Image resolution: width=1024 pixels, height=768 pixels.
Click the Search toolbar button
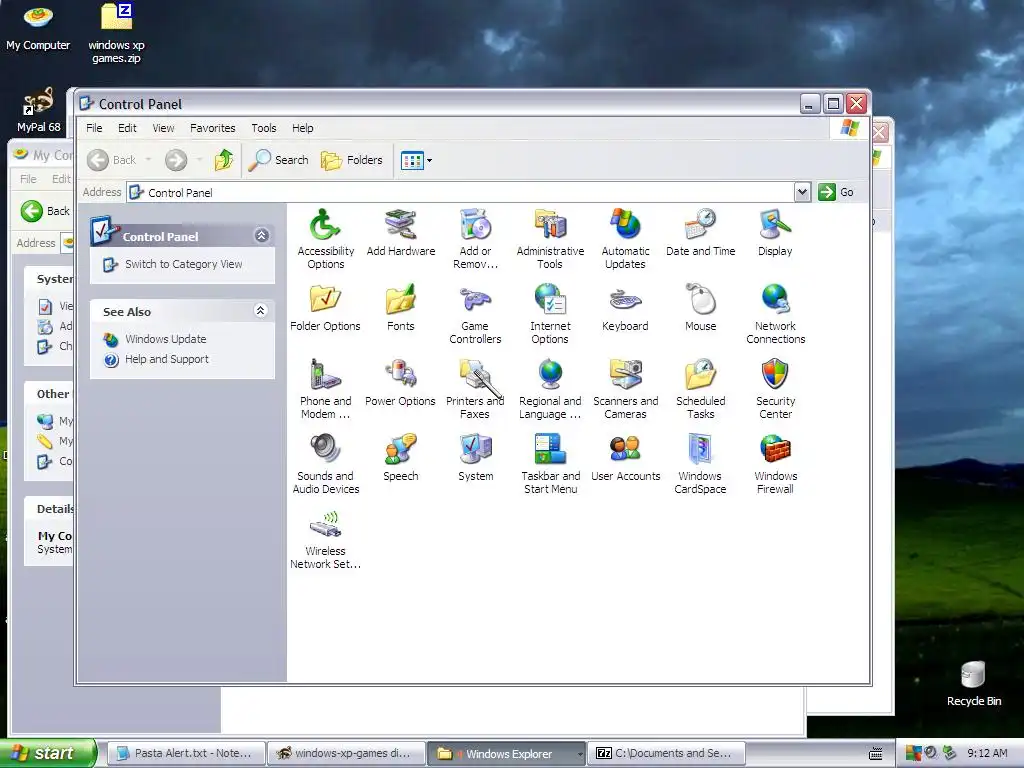279,160
